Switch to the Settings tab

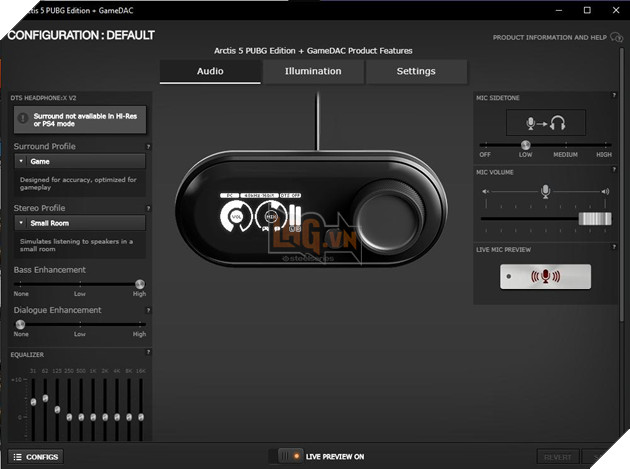[x=416, y=72]
